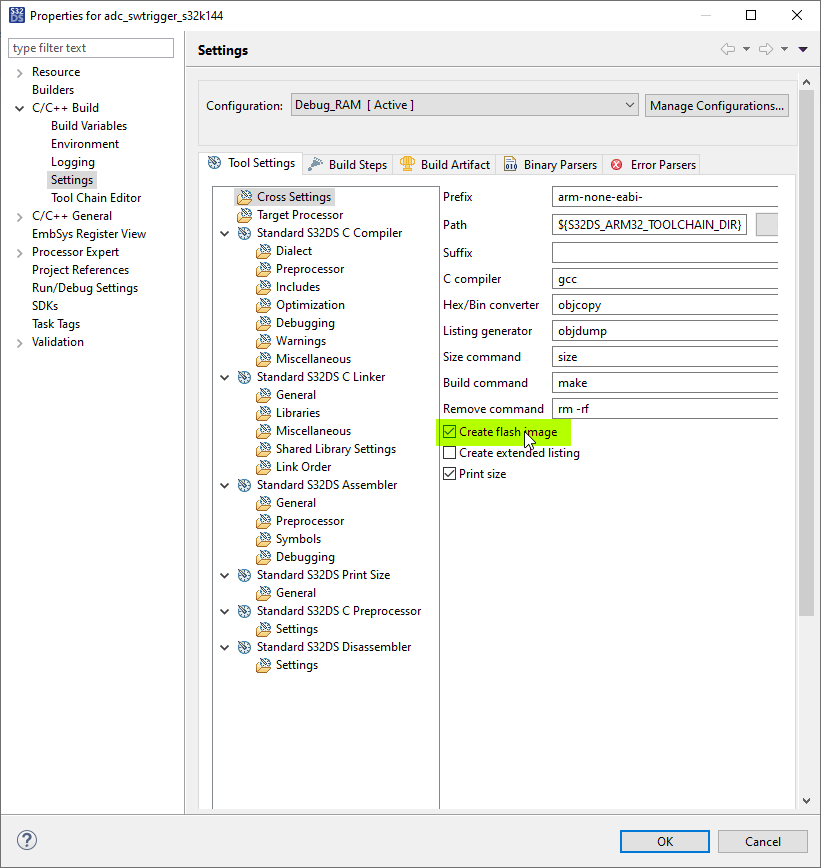This screenshot has width=821, height=868.
Task: Switch to the Build Steps tab
Action: [x=348, y=164]
